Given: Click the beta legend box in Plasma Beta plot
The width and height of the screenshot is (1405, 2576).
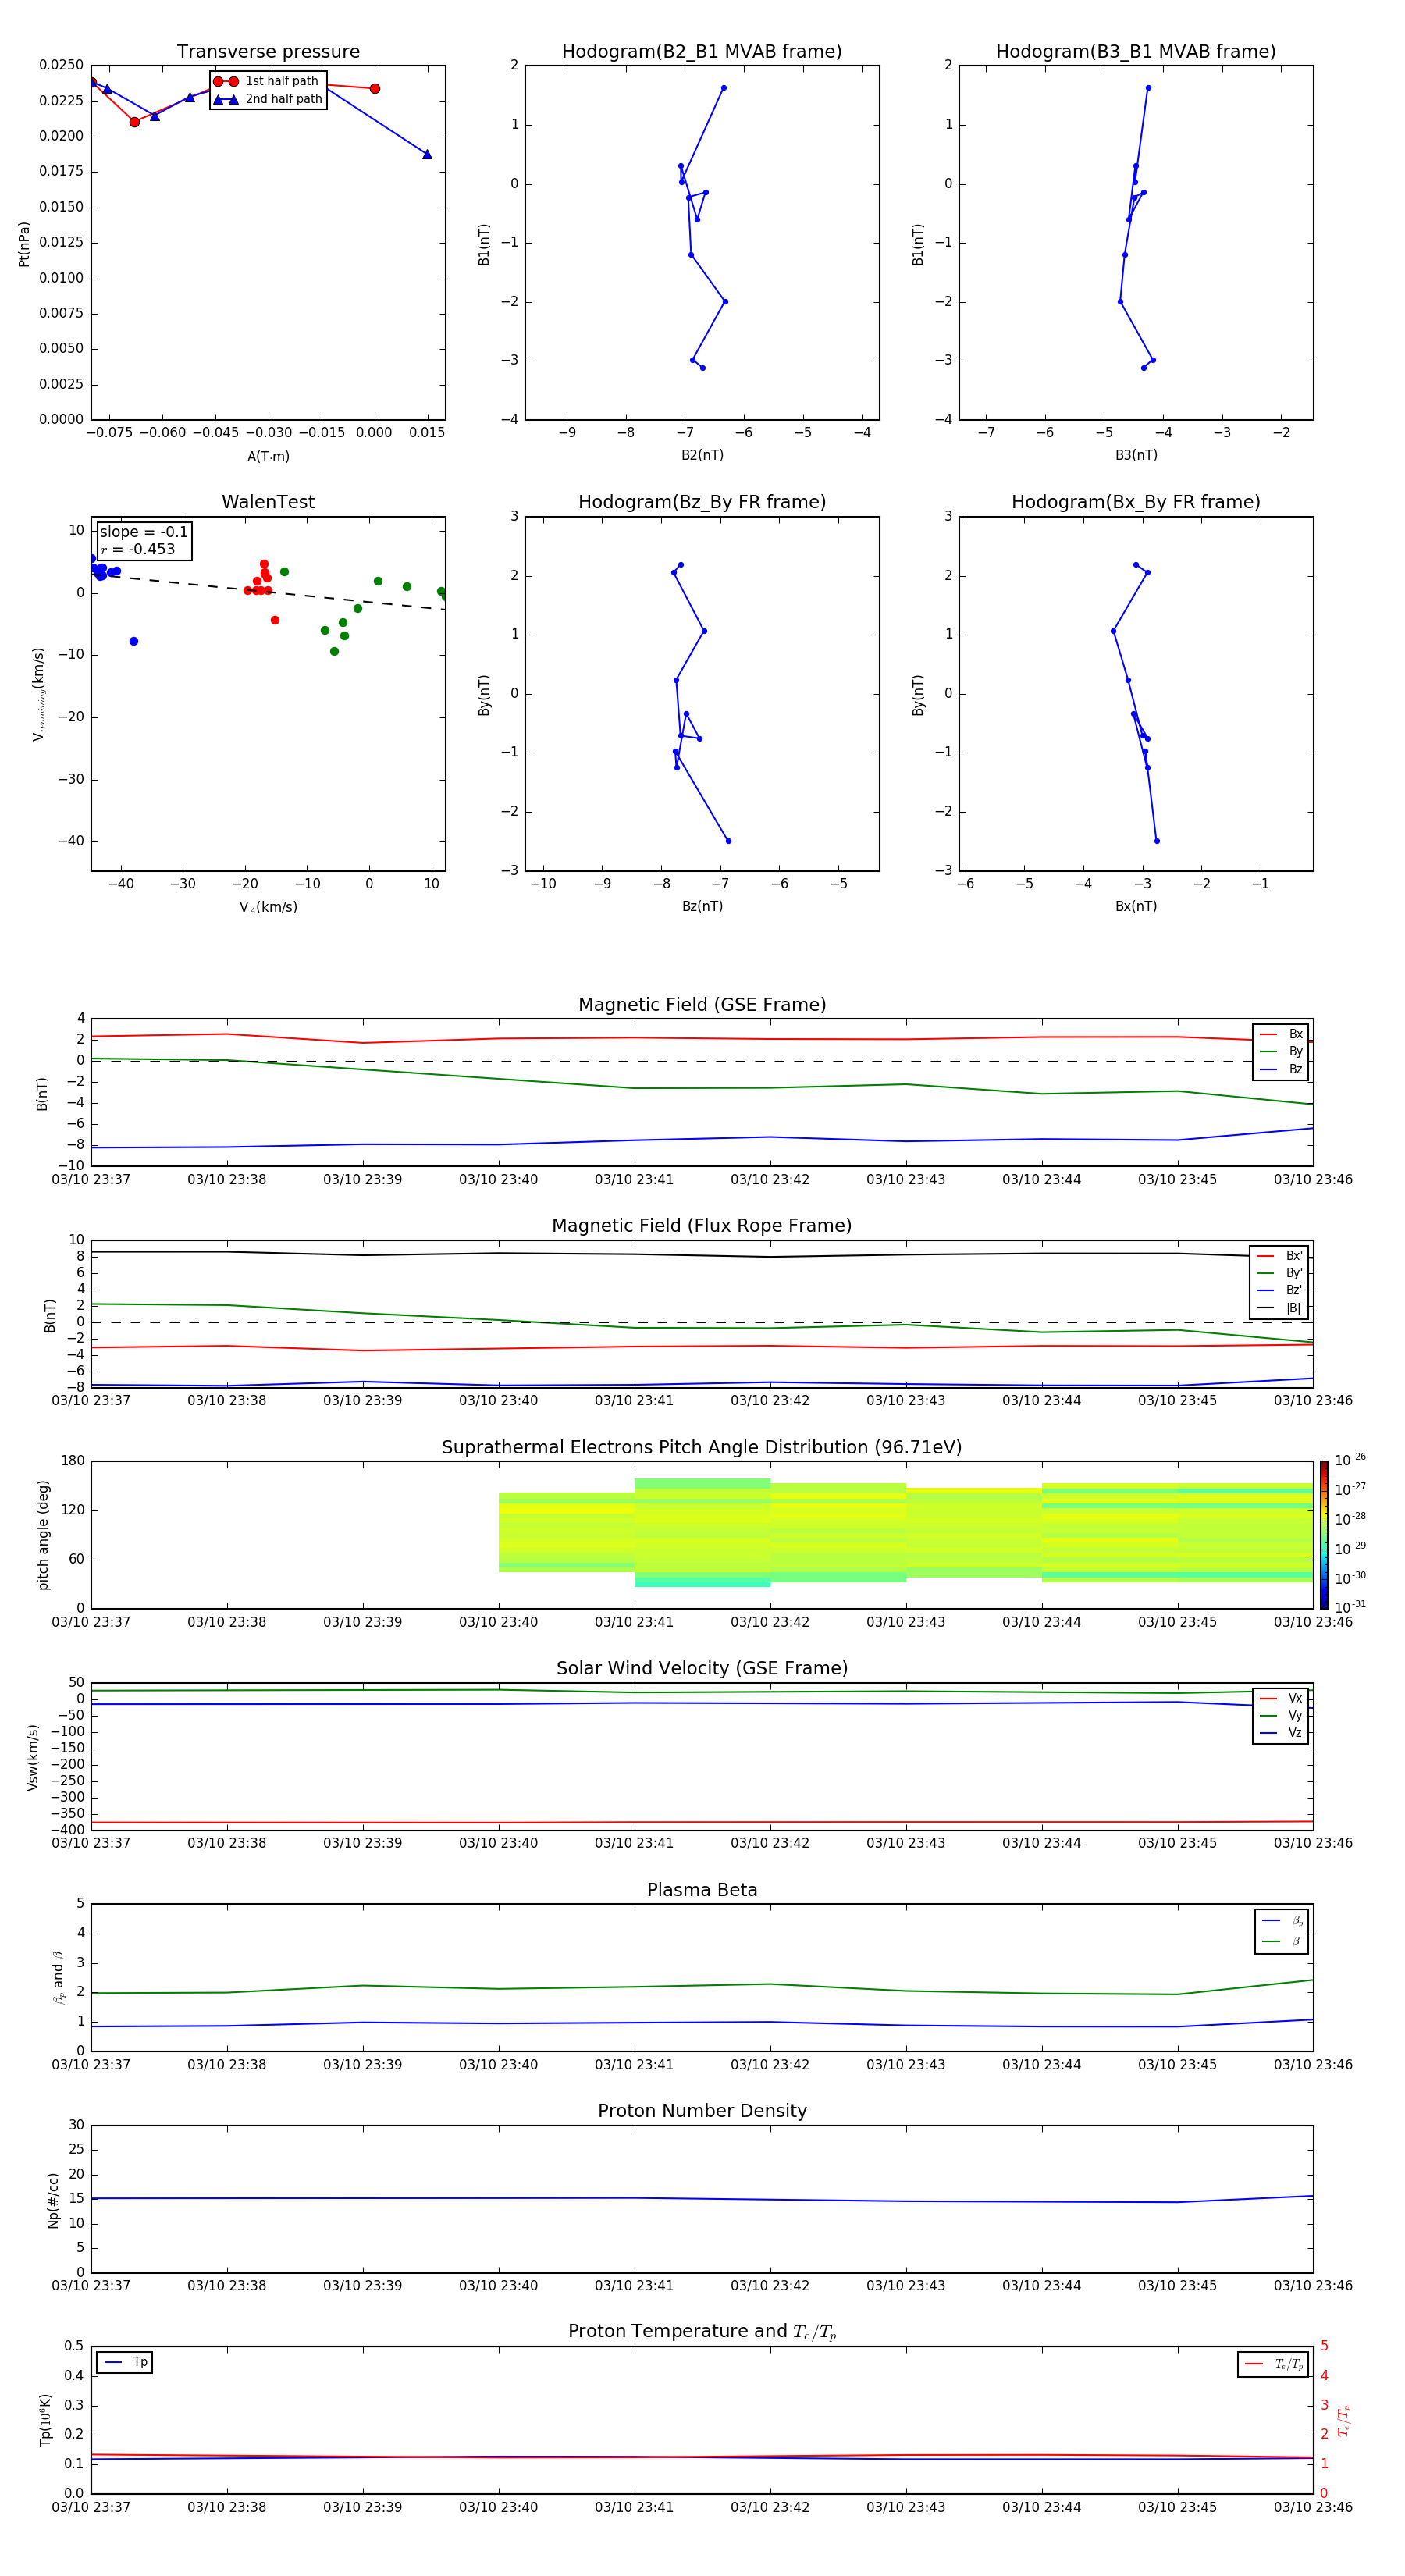Looking at the screenshot, I should click(x=1281, y=1931).
